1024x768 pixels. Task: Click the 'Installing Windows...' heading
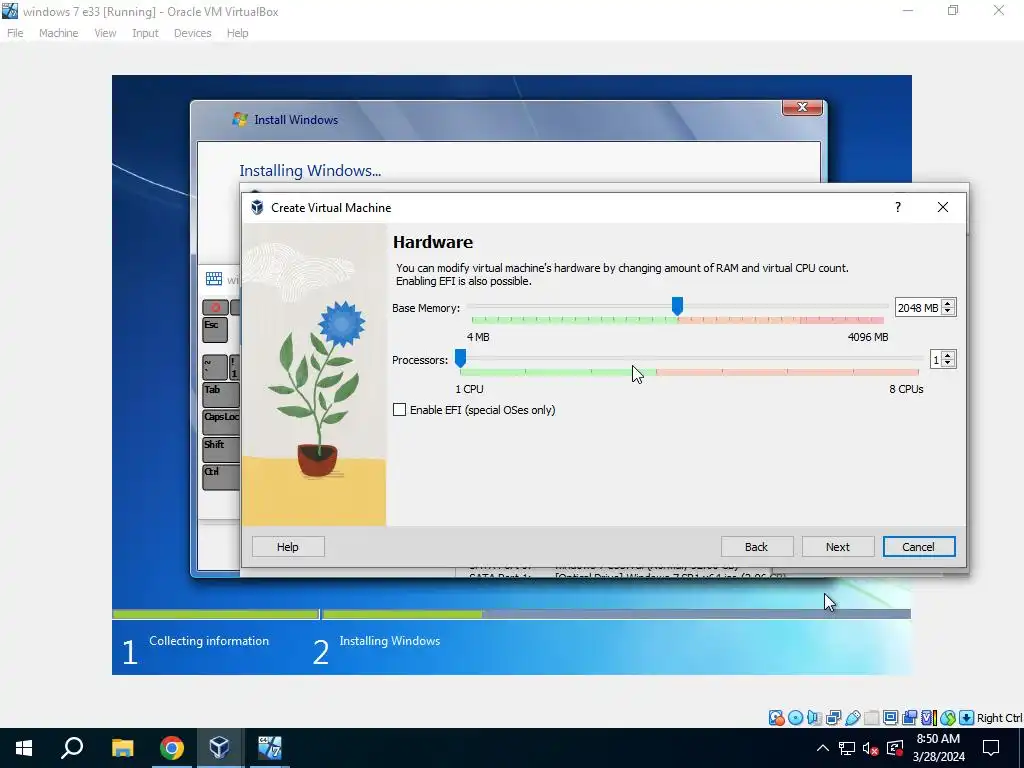pyautogui.click(x=310, y=170)
